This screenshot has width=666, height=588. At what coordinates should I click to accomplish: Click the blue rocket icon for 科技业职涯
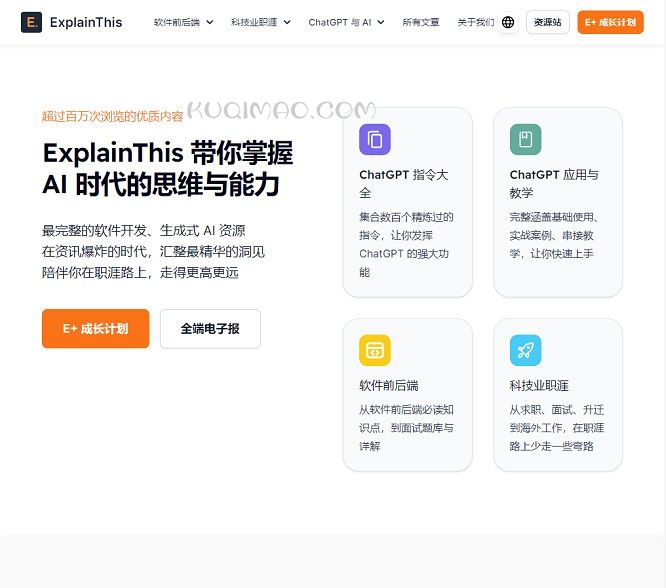pos(525,350)
